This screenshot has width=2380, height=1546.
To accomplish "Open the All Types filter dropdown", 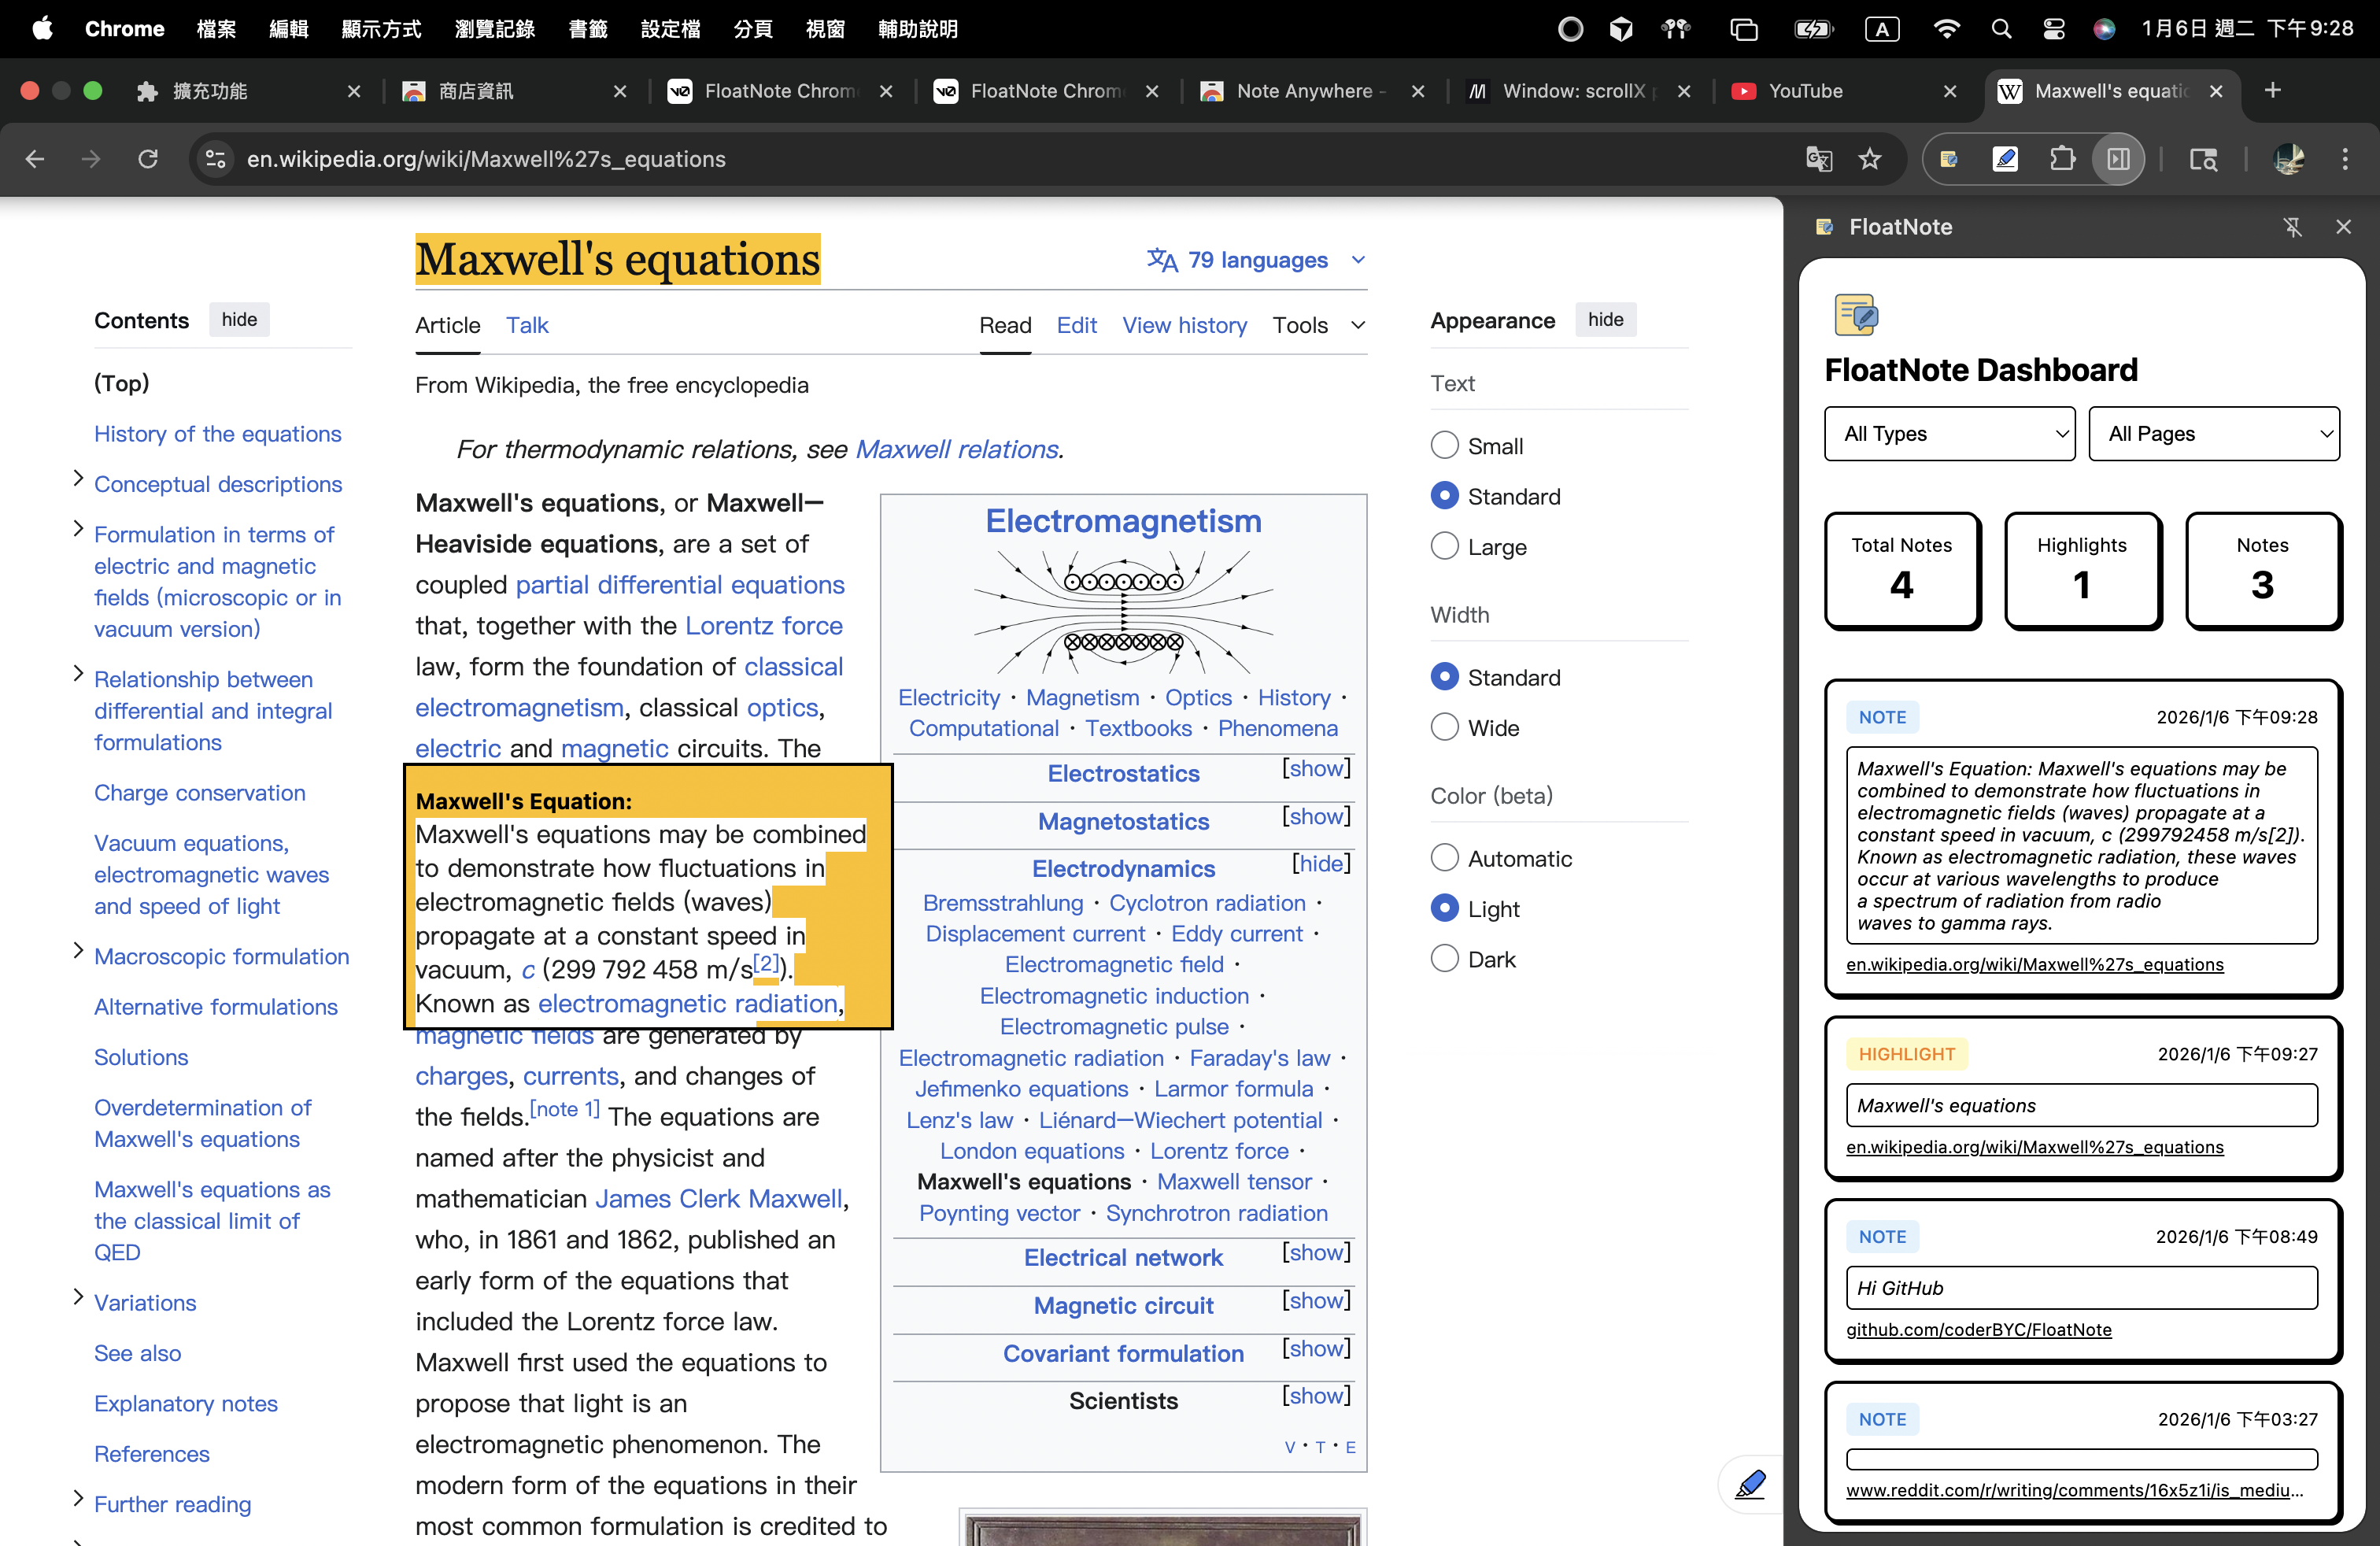I will [x=1949, y=434].
